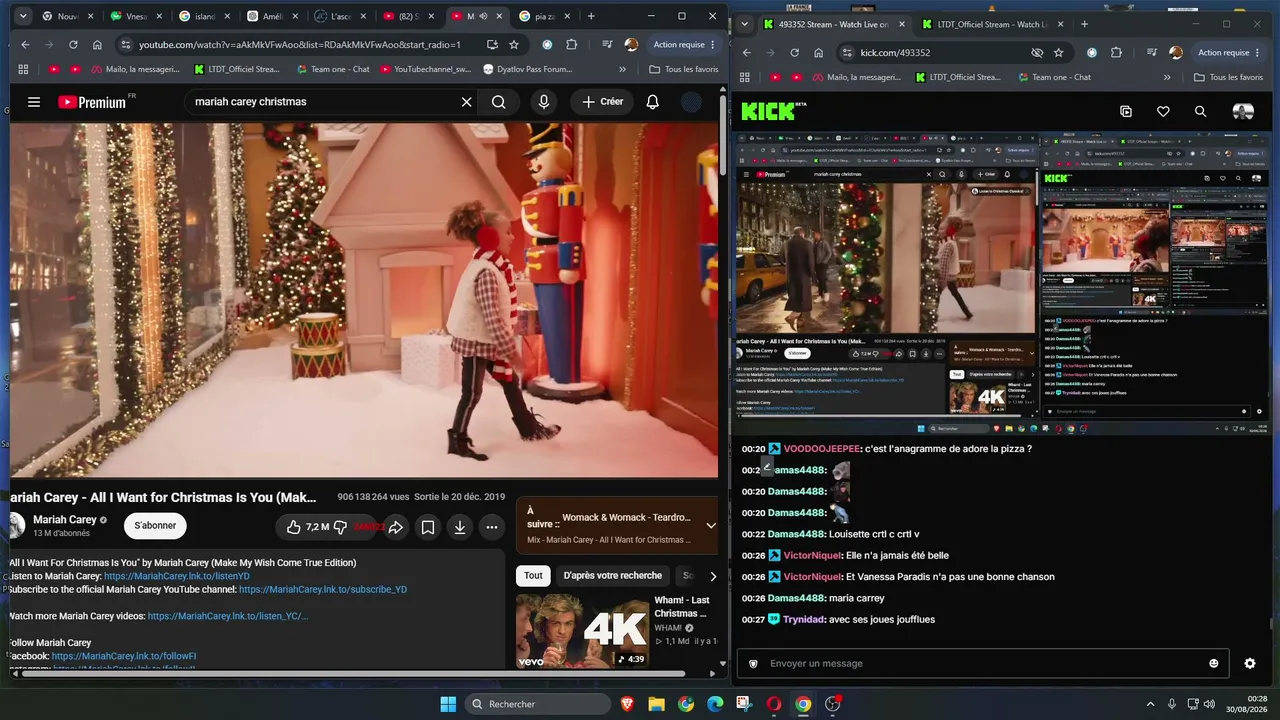Download the Mariah Carey video
The width and height of the screenshot is (1280, 720).
(x=459, y=527)
